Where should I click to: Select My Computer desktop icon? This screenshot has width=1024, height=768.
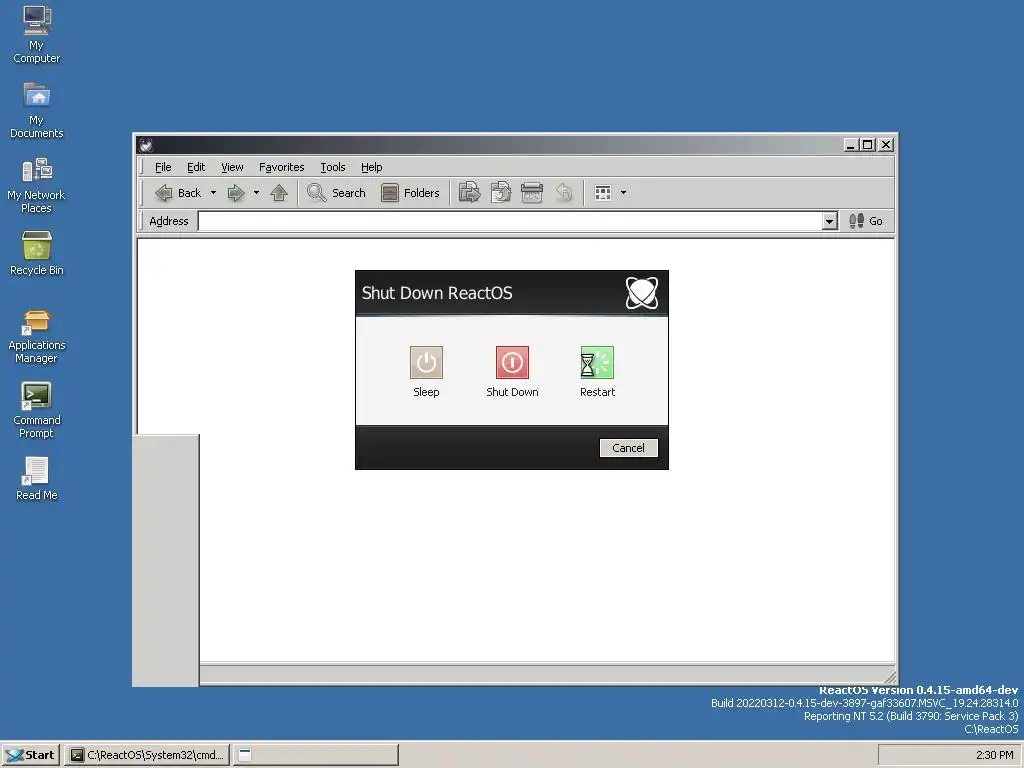pyautogui.click(x=37, y=35)
